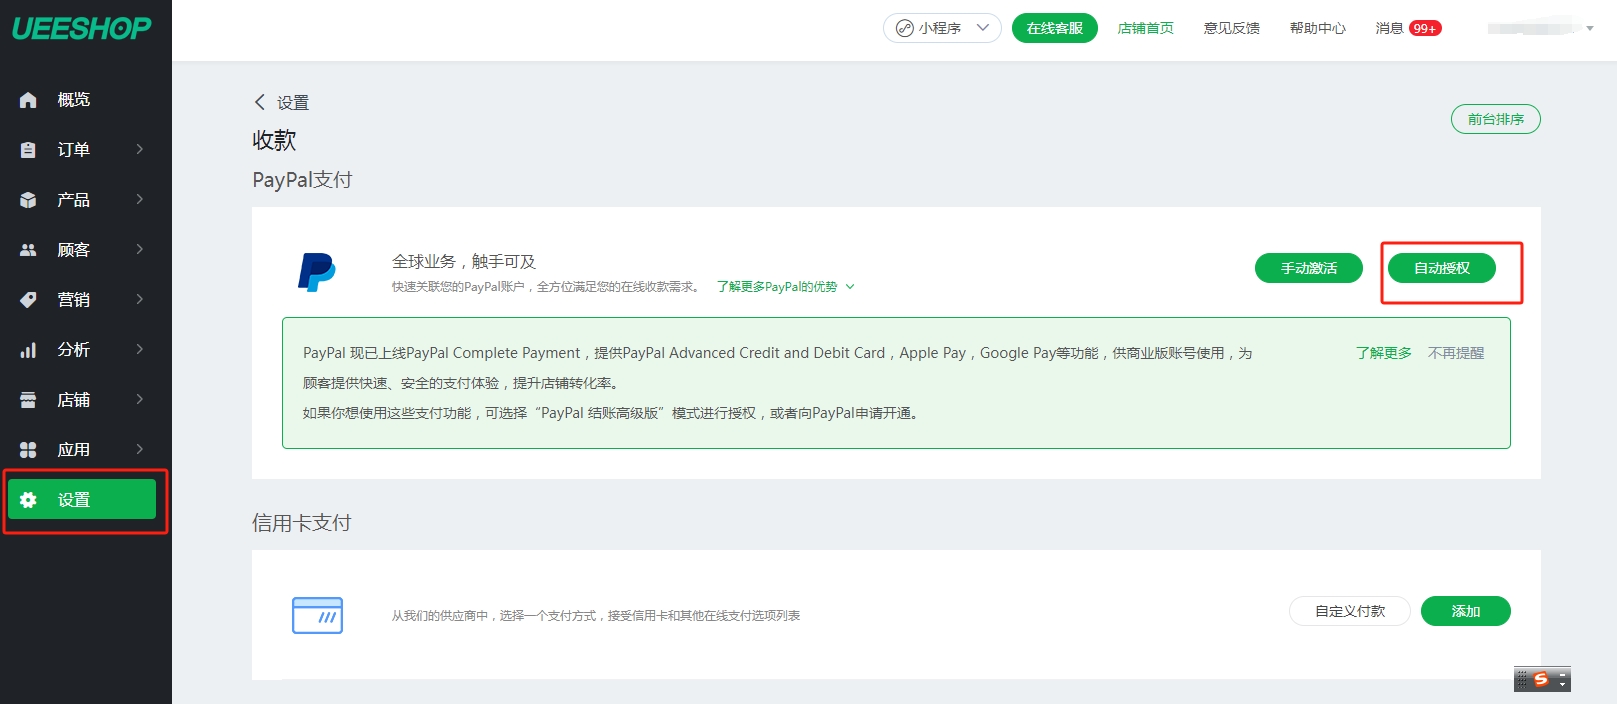Click the 自定义付款 button
Image resolution: width=1617 pixels, height=704 pixels.
[x=1350, y=611]
